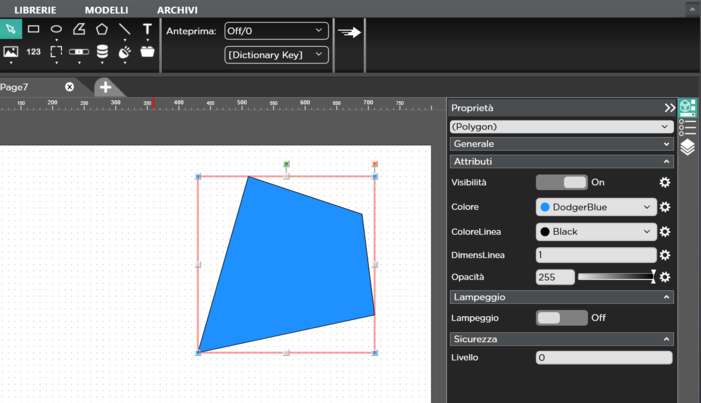This screenshot has width=701, height=403.
Task: Expand the Generale section
Action: [561, 144]
